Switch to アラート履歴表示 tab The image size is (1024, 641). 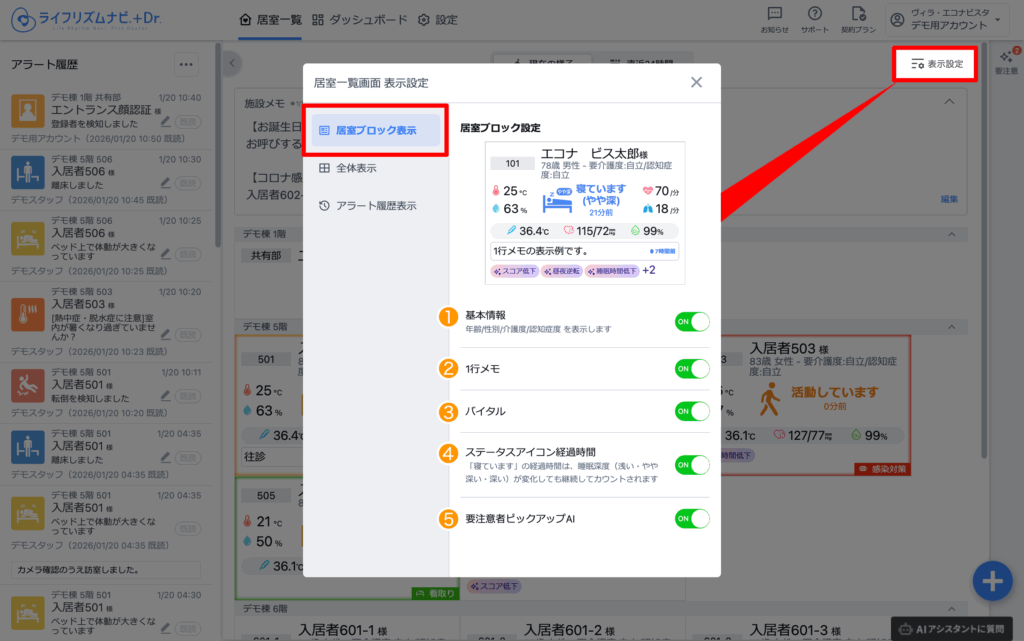point(376,205)
